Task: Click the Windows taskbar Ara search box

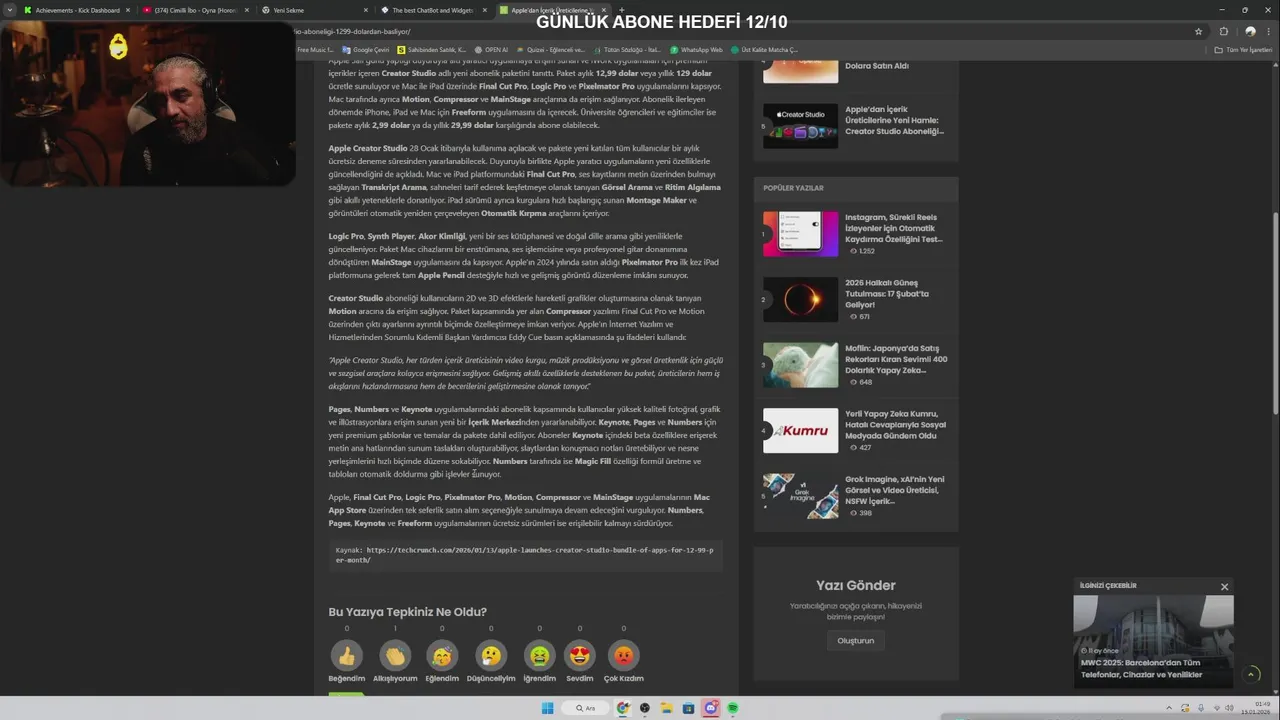Action: click(x=585, y=708)
